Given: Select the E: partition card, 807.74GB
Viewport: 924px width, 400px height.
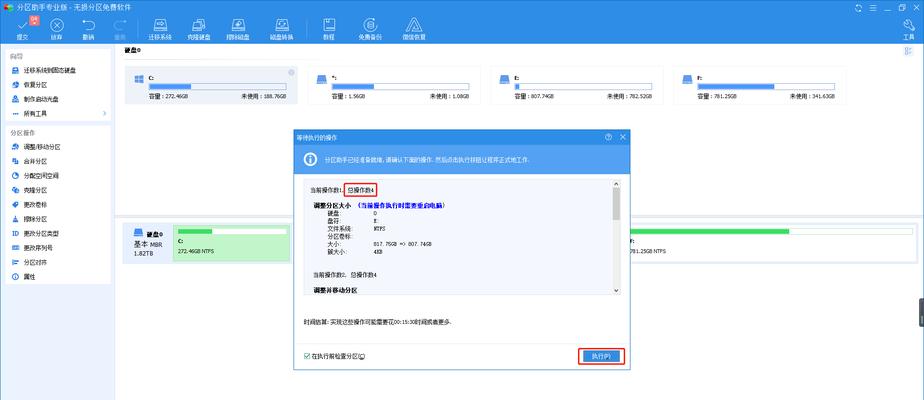Looking at the screenshot, I should (576, 85).
